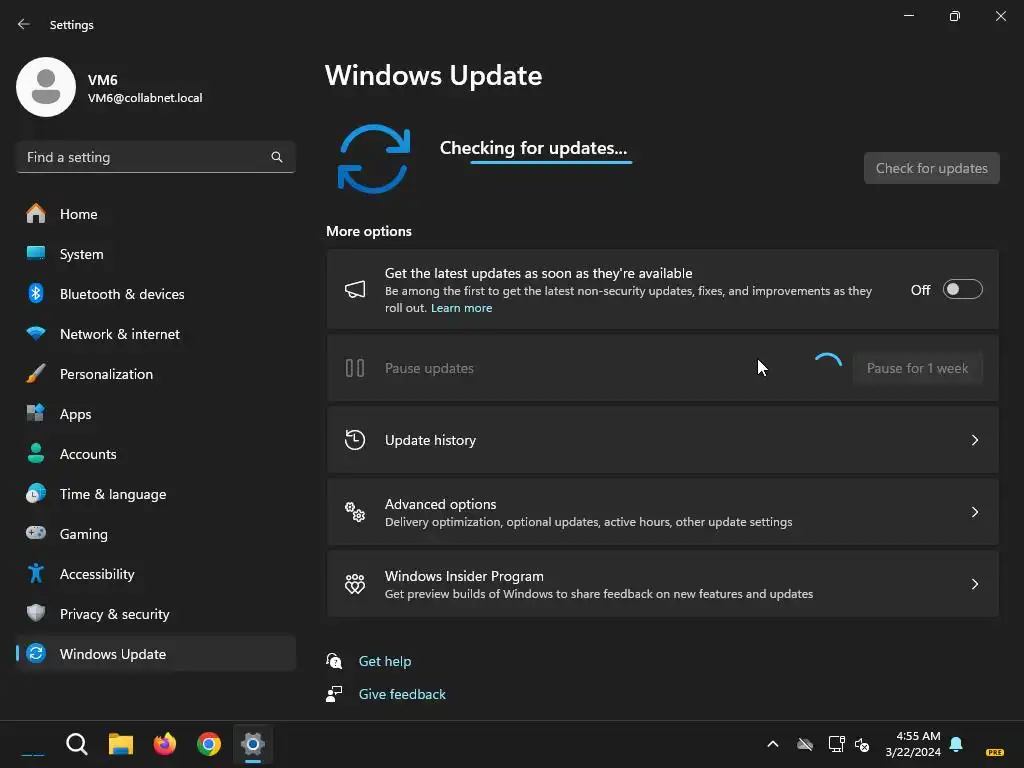Screen dimensions: 1024x768
Task: Click the Time & language clock icon
Action: pos(36,494)
